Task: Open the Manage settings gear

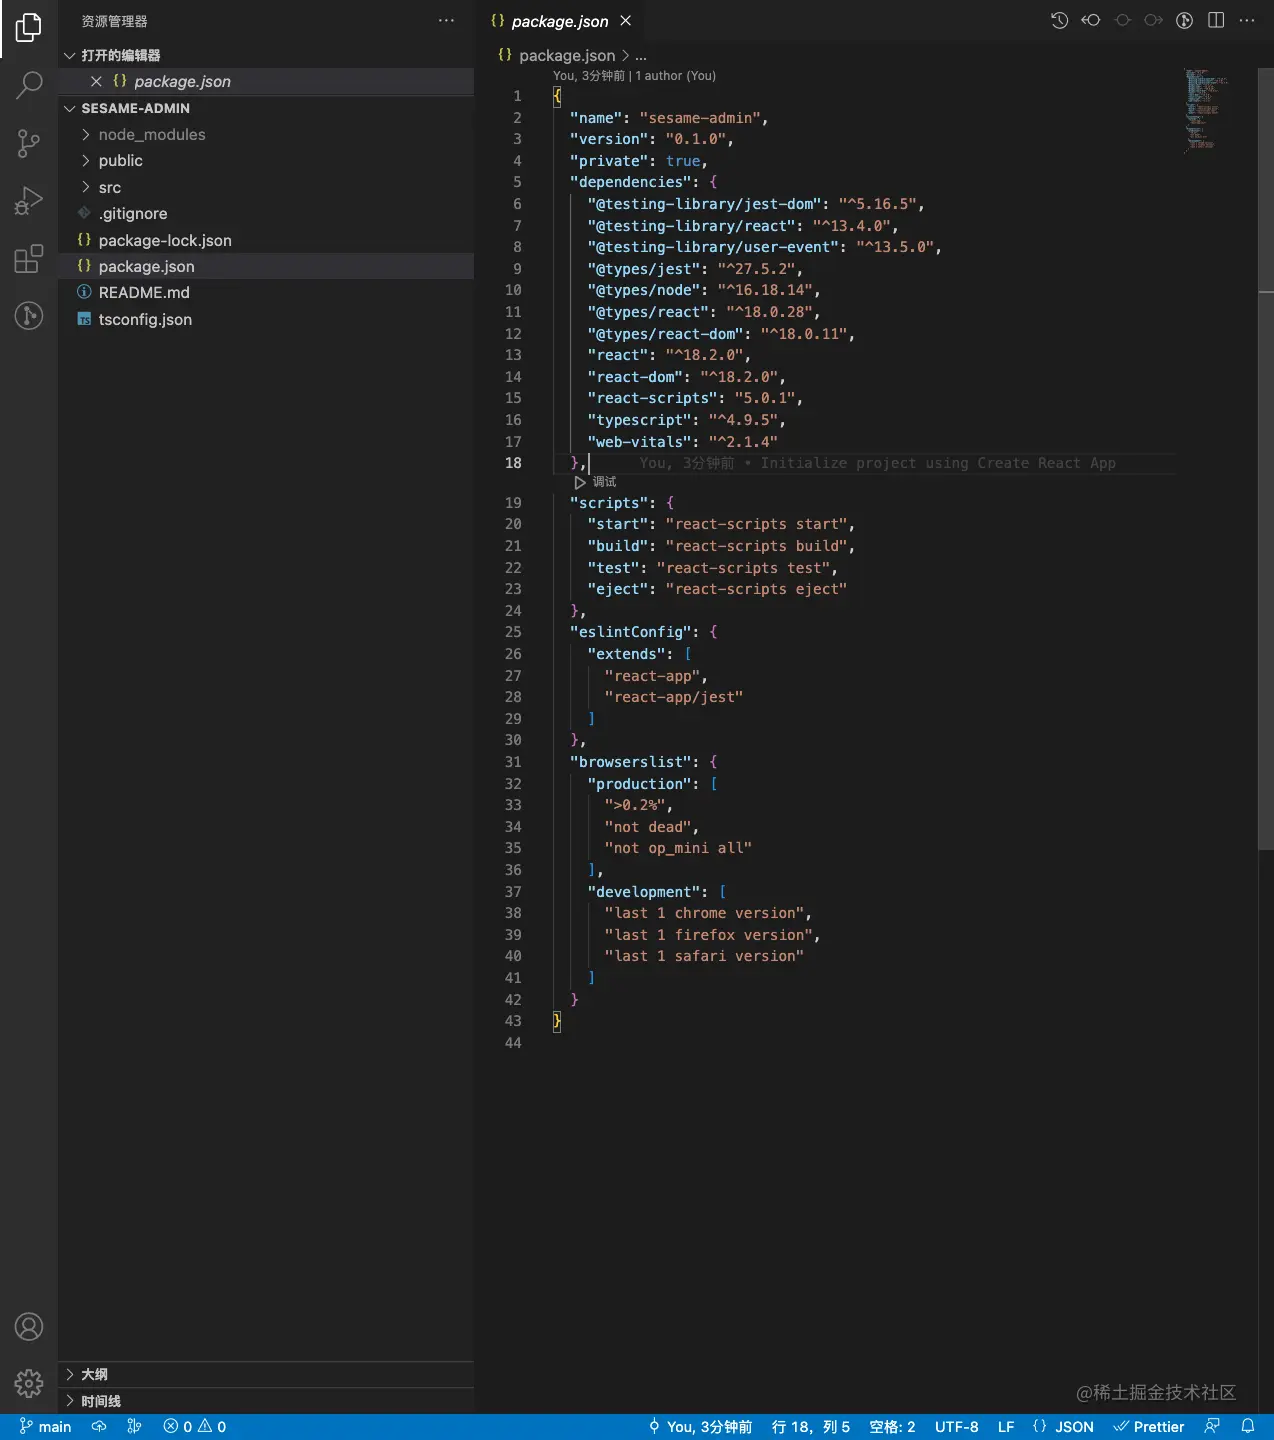Action: click(x=28, y=1384)
